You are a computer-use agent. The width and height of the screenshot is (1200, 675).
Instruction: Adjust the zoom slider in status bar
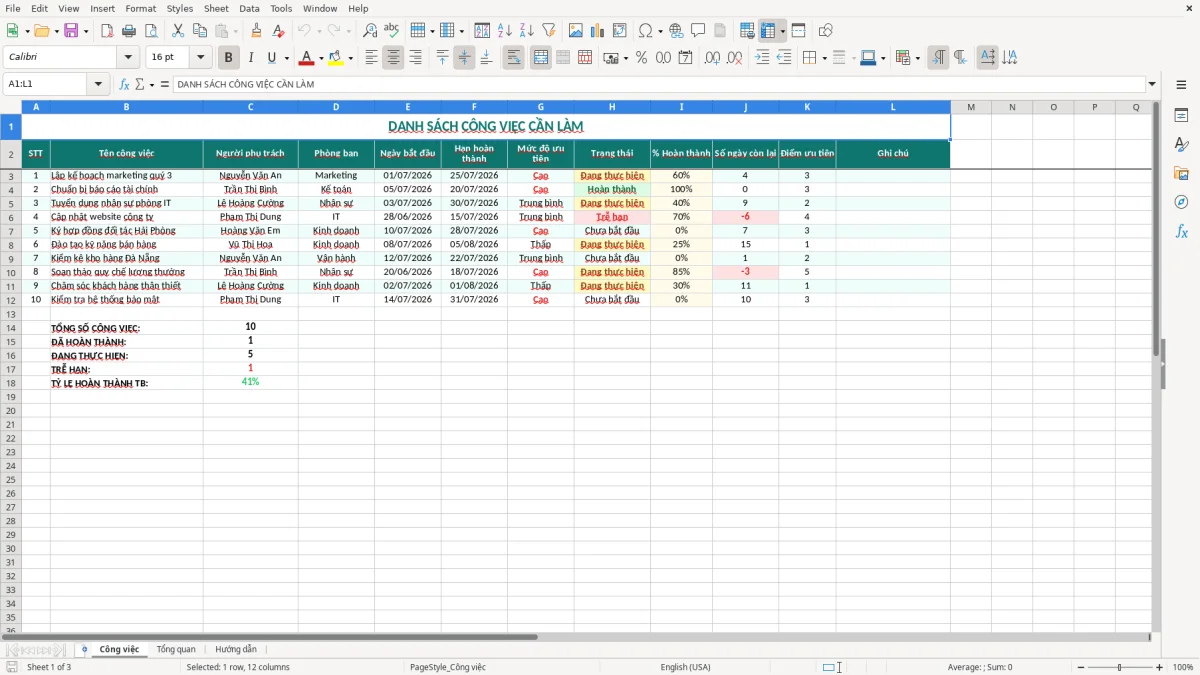1119,667
